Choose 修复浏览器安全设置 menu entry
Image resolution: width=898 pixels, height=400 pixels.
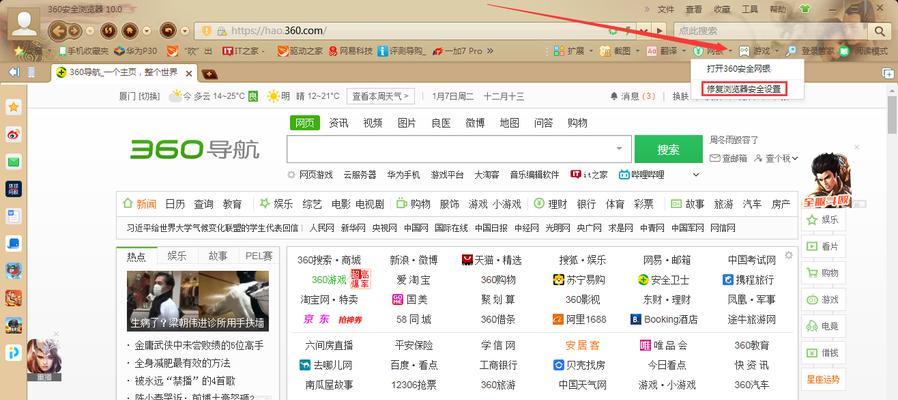coord(744,89)
